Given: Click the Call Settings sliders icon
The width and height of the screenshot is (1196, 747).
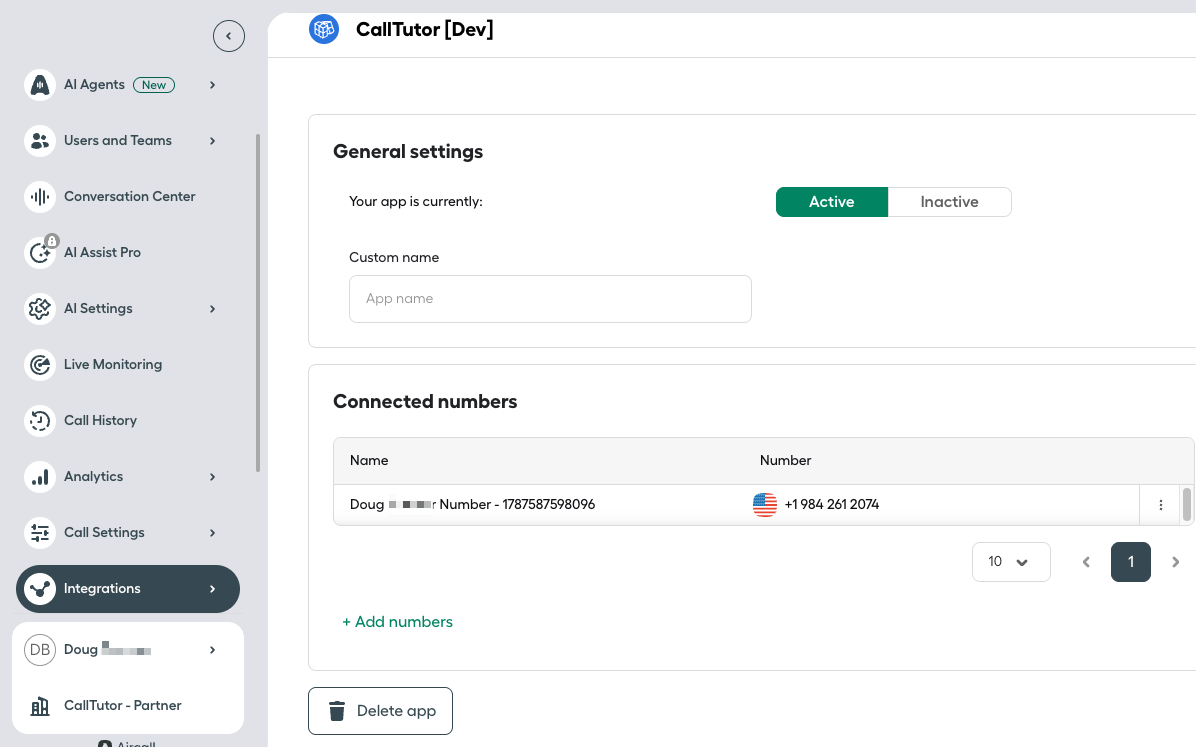Looking at the screenshot, I should click(40, 533).
